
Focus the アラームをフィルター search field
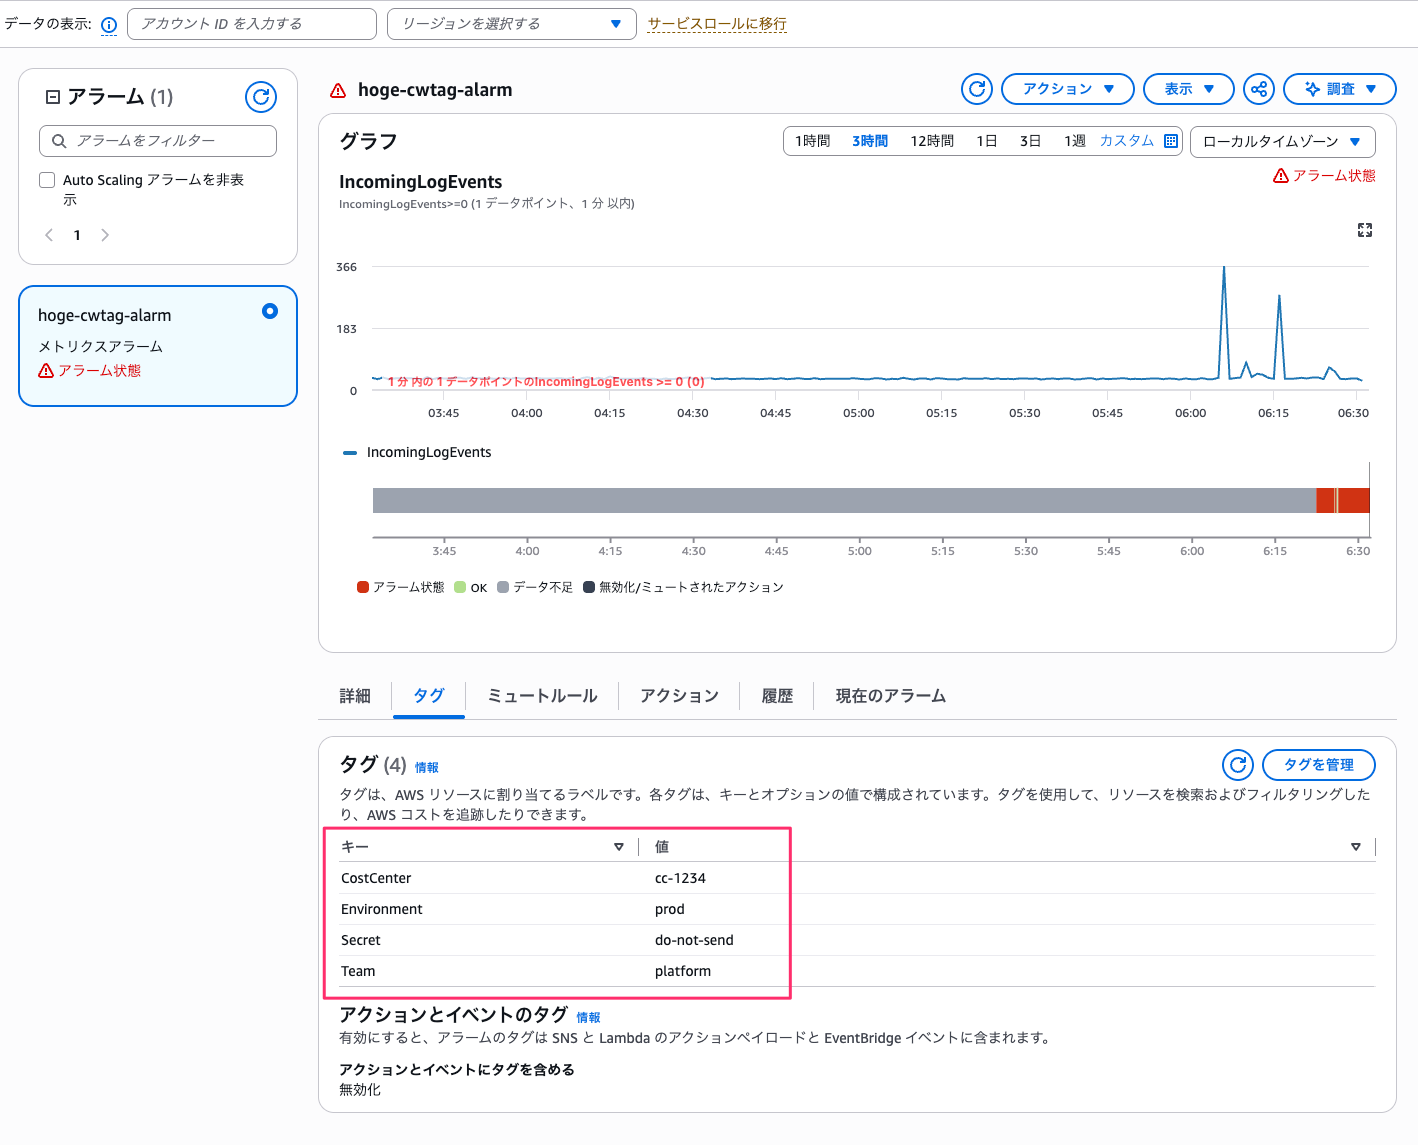158,141
